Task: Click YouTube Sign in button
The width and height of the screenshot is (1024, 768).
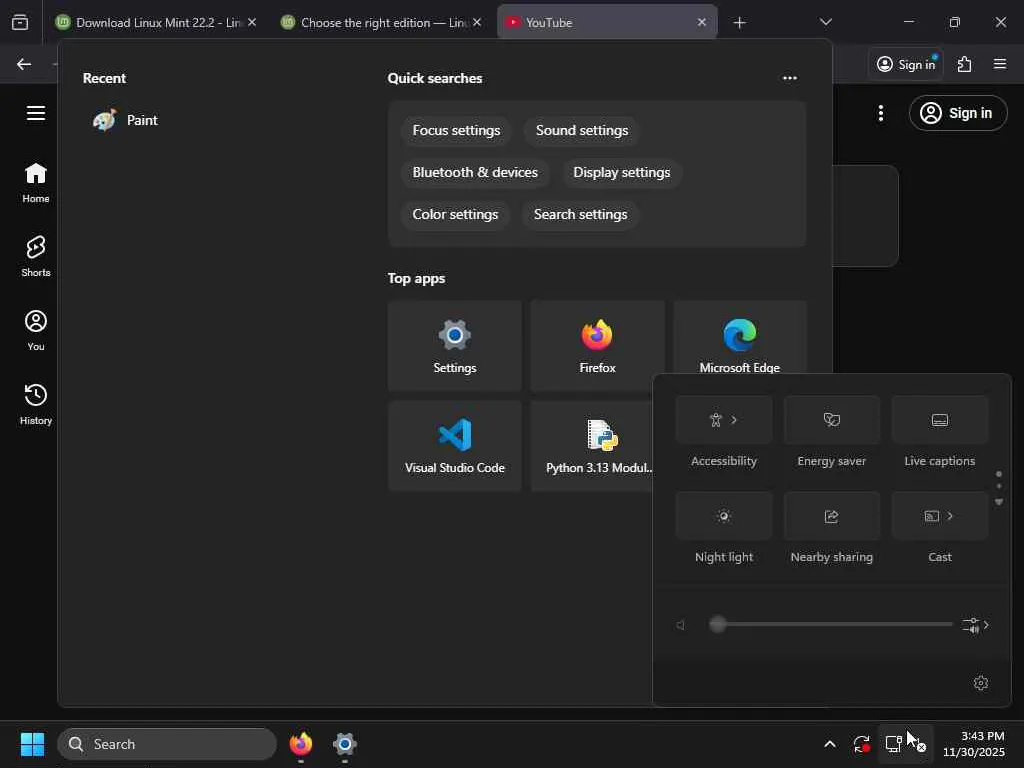Action: [x=957, y=113]
